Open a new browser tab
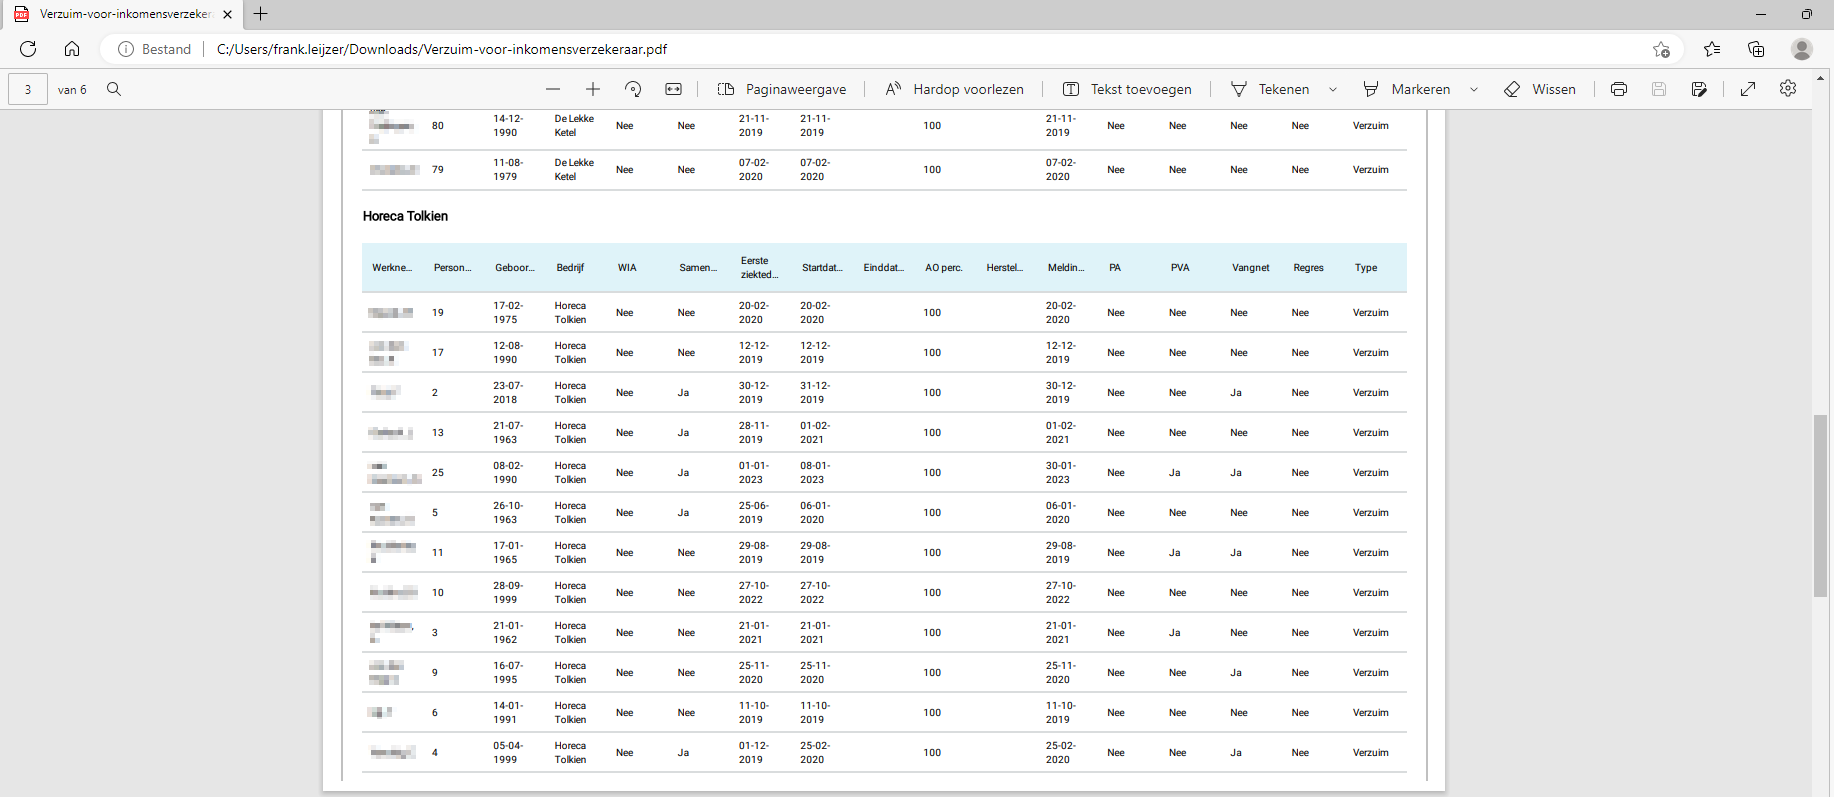Image resolution: width=1834 pixels, height=797 pixels. (261, 14)
